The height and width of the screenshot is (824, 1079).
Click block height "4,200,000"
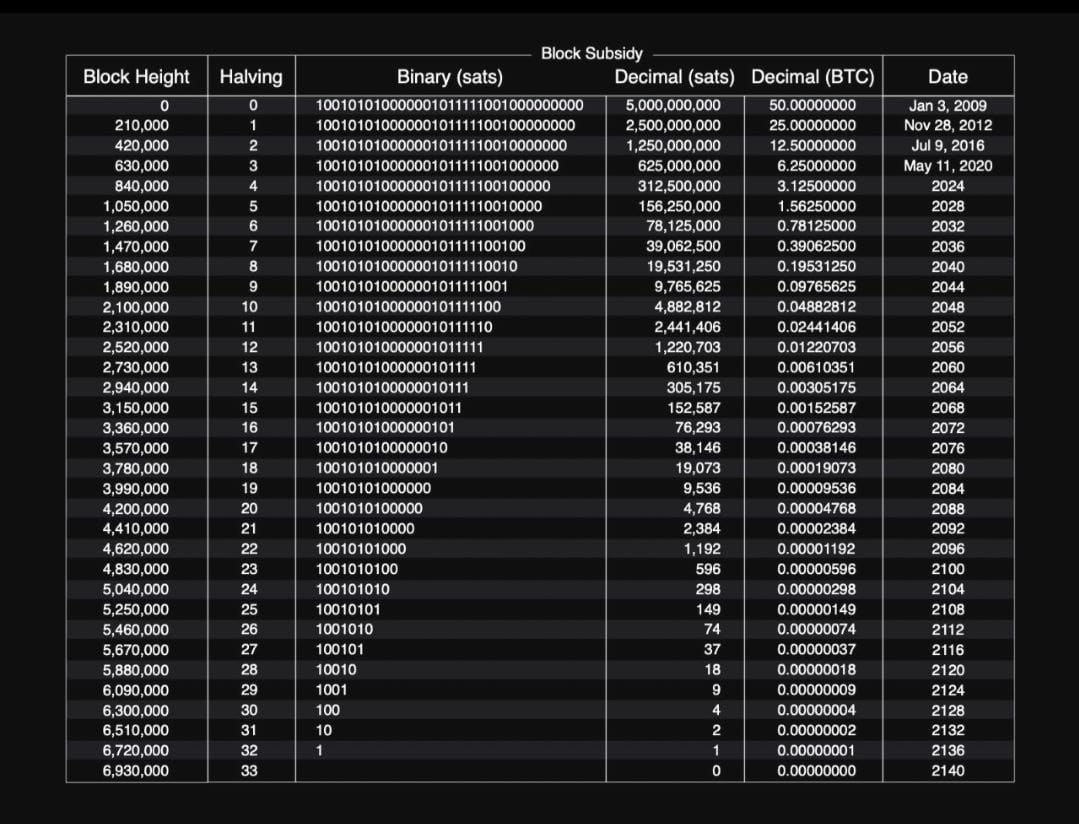[x=136, y=509]
